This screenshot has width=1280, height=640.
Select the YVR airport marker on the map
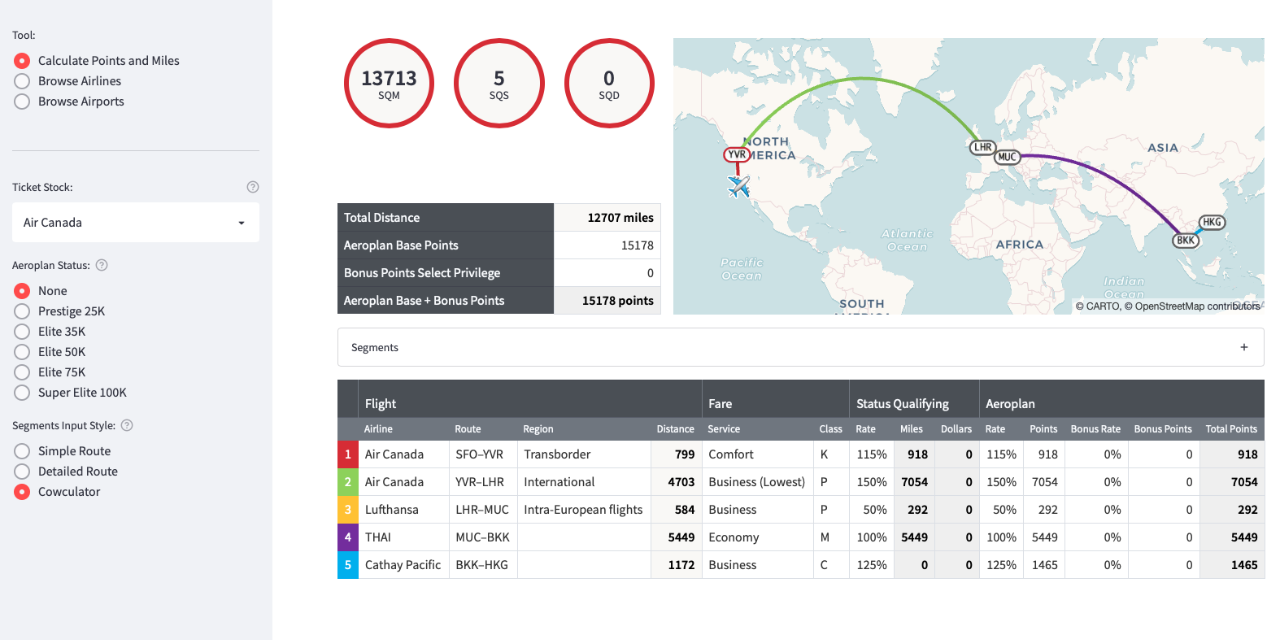[x=736, y=155]
